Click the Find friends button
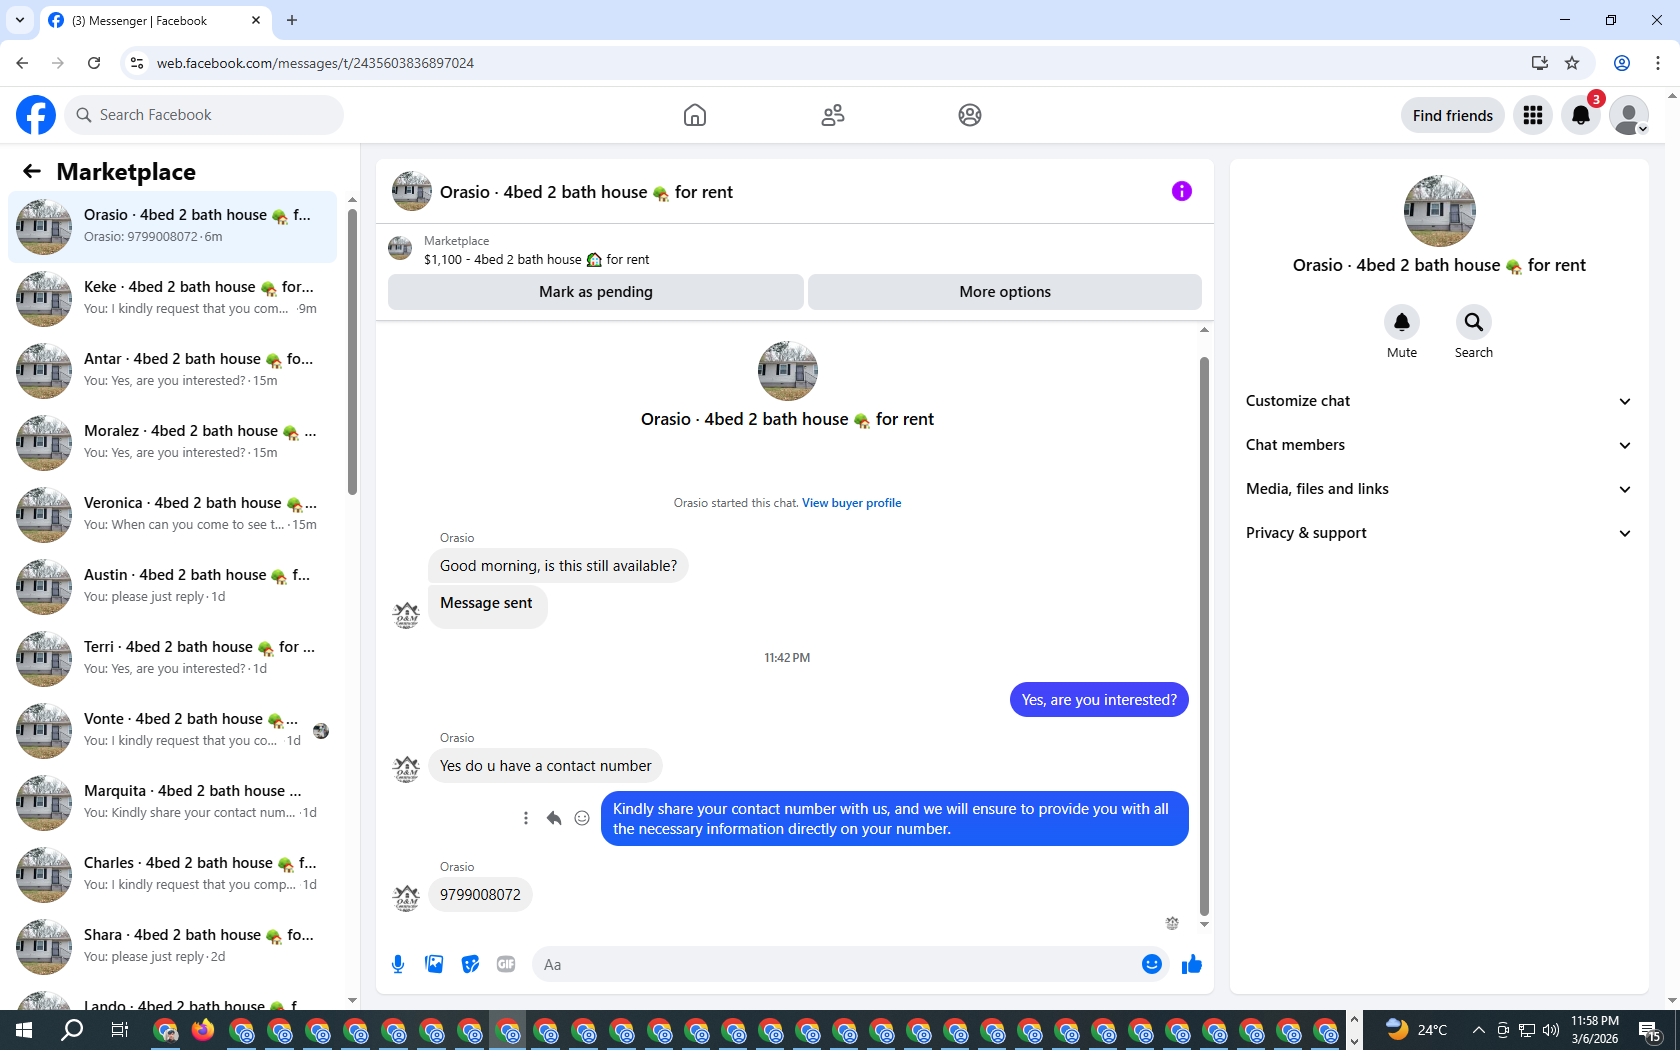Image resolution: width=1680 pixels, height=1050 pixels. coord(1452,115)
